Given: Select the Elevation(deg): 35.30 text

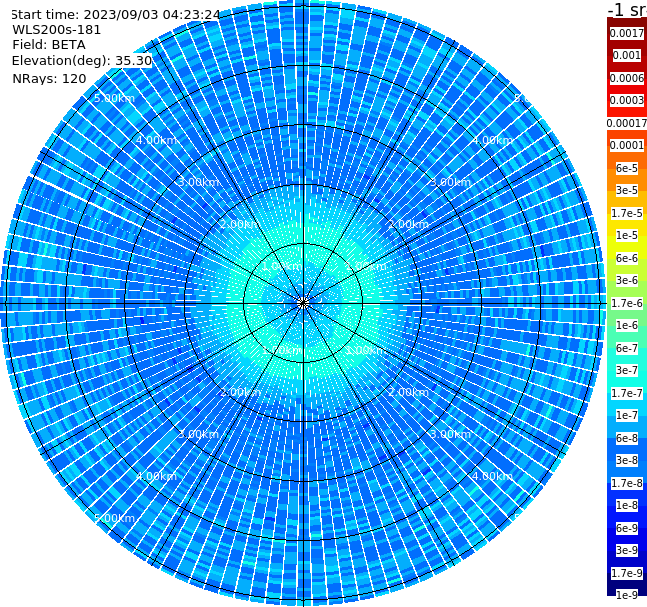Looking at the screenshot, I should [x=82, y=61].
